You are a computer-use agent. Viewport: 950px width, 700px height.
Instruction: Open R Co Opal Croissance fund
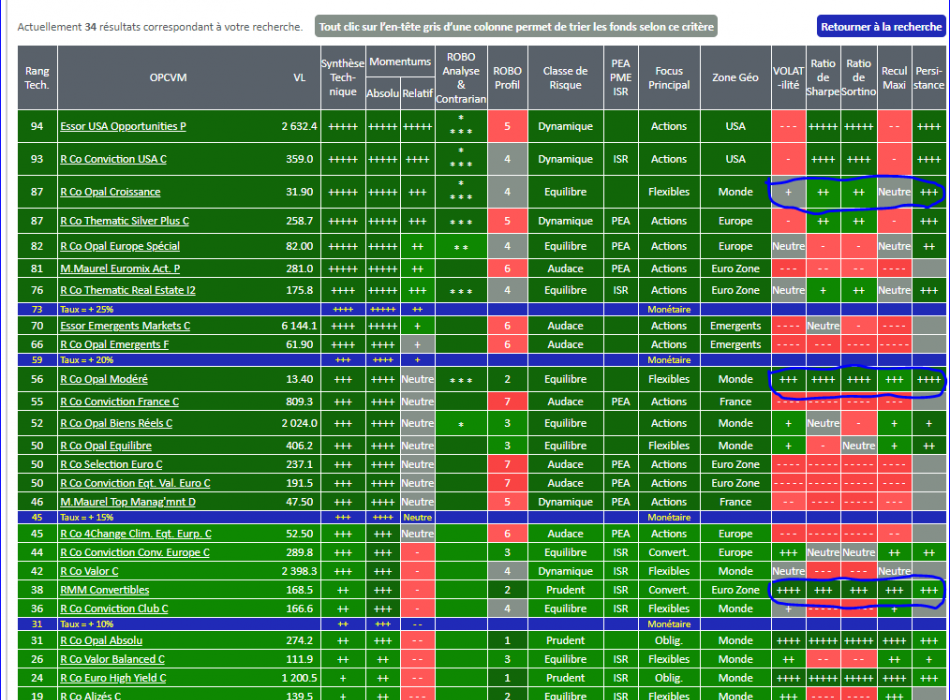click(x=110, y=192)
